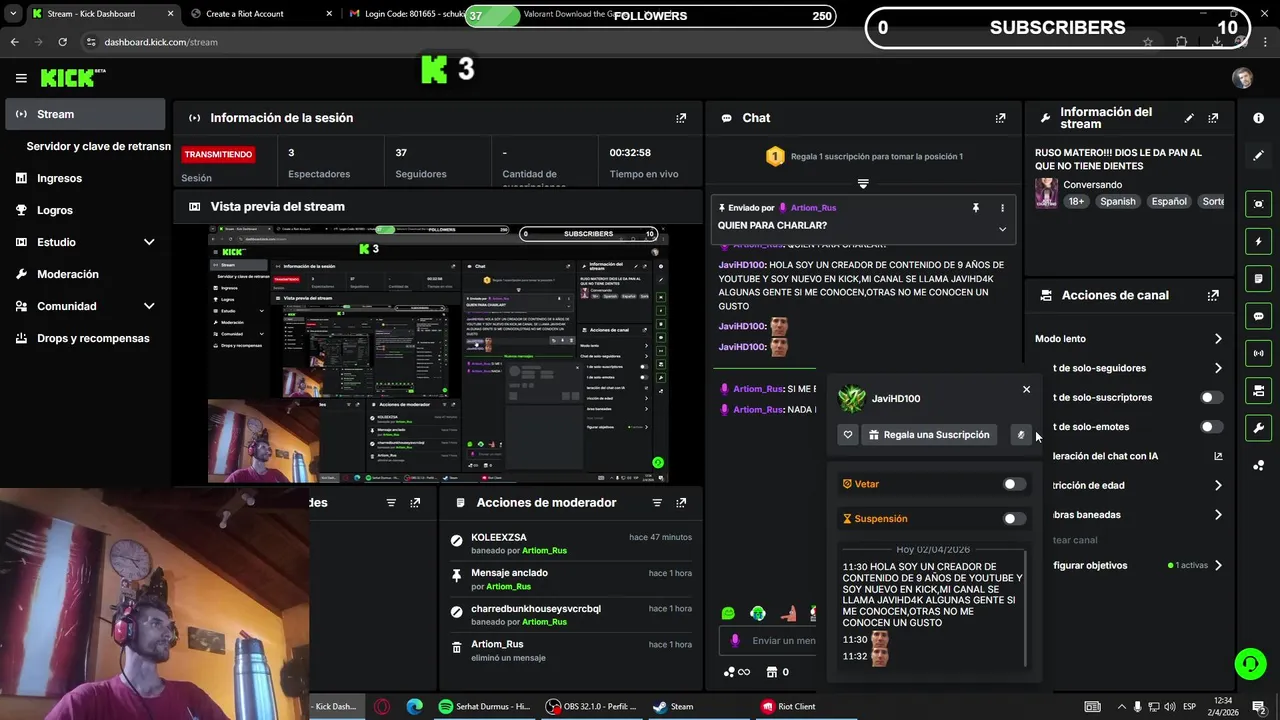This screenshot has width=1280, height=720.
Task: Click the stream preview thumbnail
Action: [438, 354]
